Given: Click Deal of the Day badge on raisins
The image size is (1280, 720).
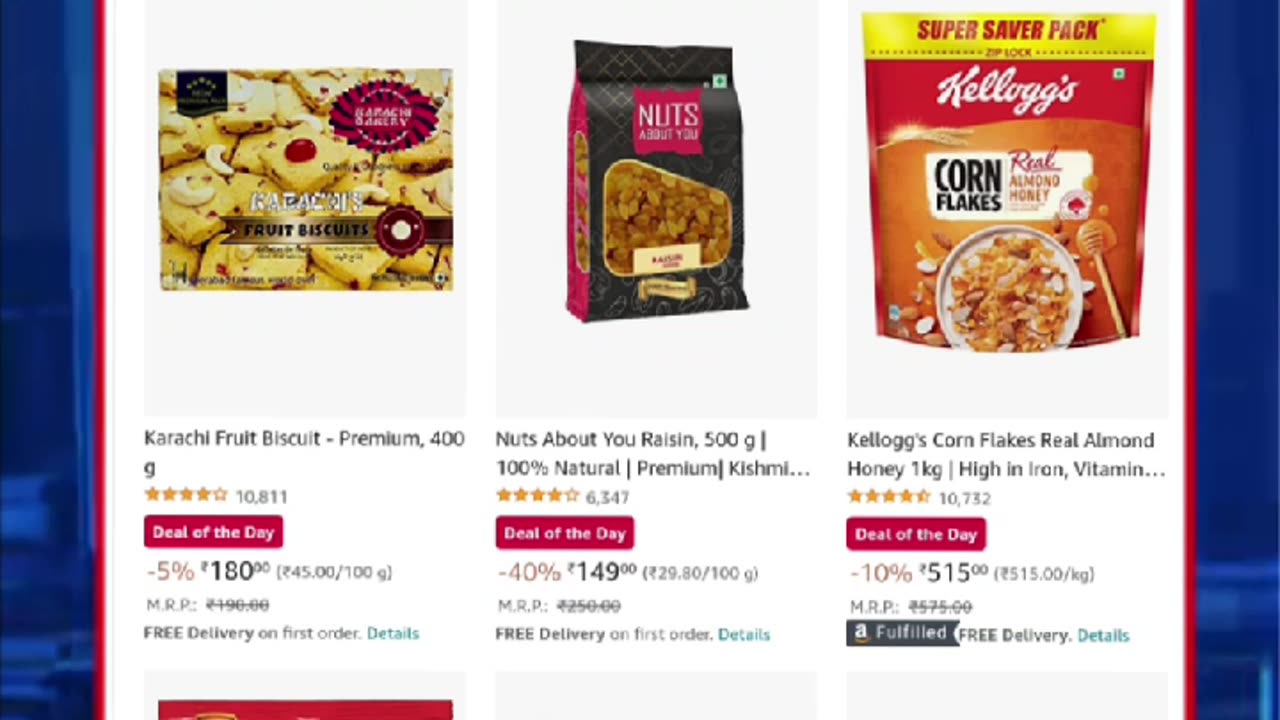Looking at the screenshot, I should coord(564,533).
